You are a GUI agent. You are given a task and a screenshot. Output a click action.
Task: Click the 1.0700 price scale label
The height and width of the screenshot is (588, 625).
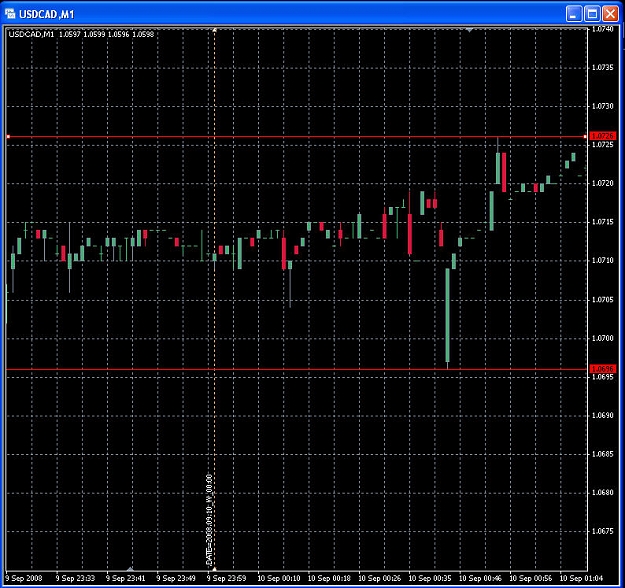point(602,338)
